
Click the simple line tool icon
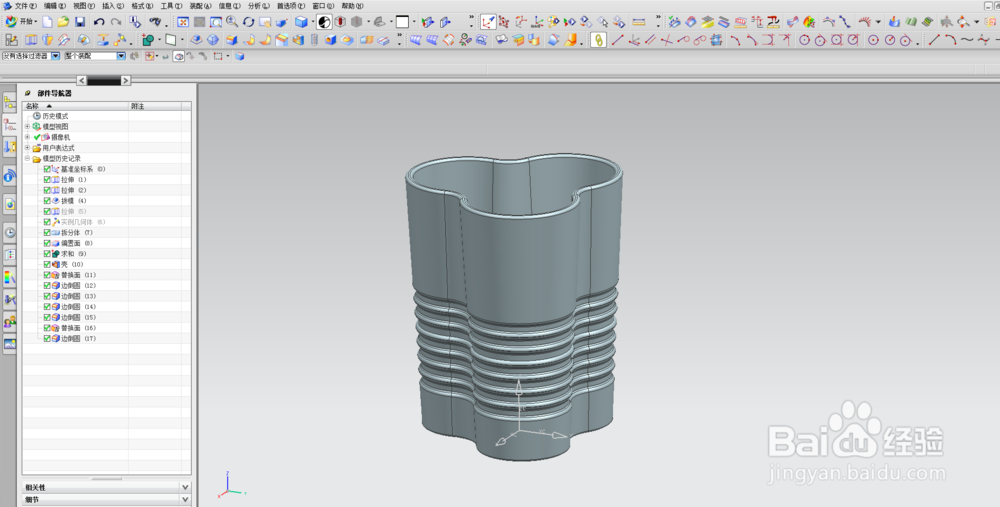pyautogui.click(x=617, y=40)
